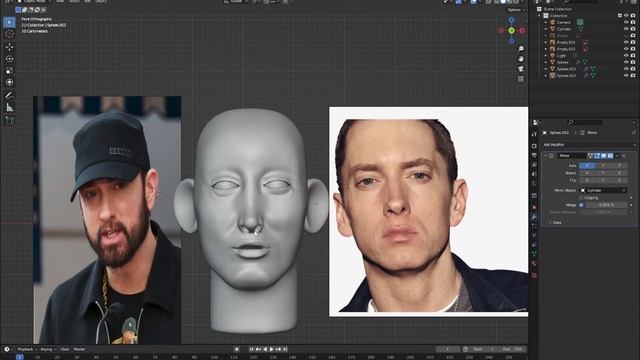
Task: Open the timeline View menu
Action: (x=64, y=349)
